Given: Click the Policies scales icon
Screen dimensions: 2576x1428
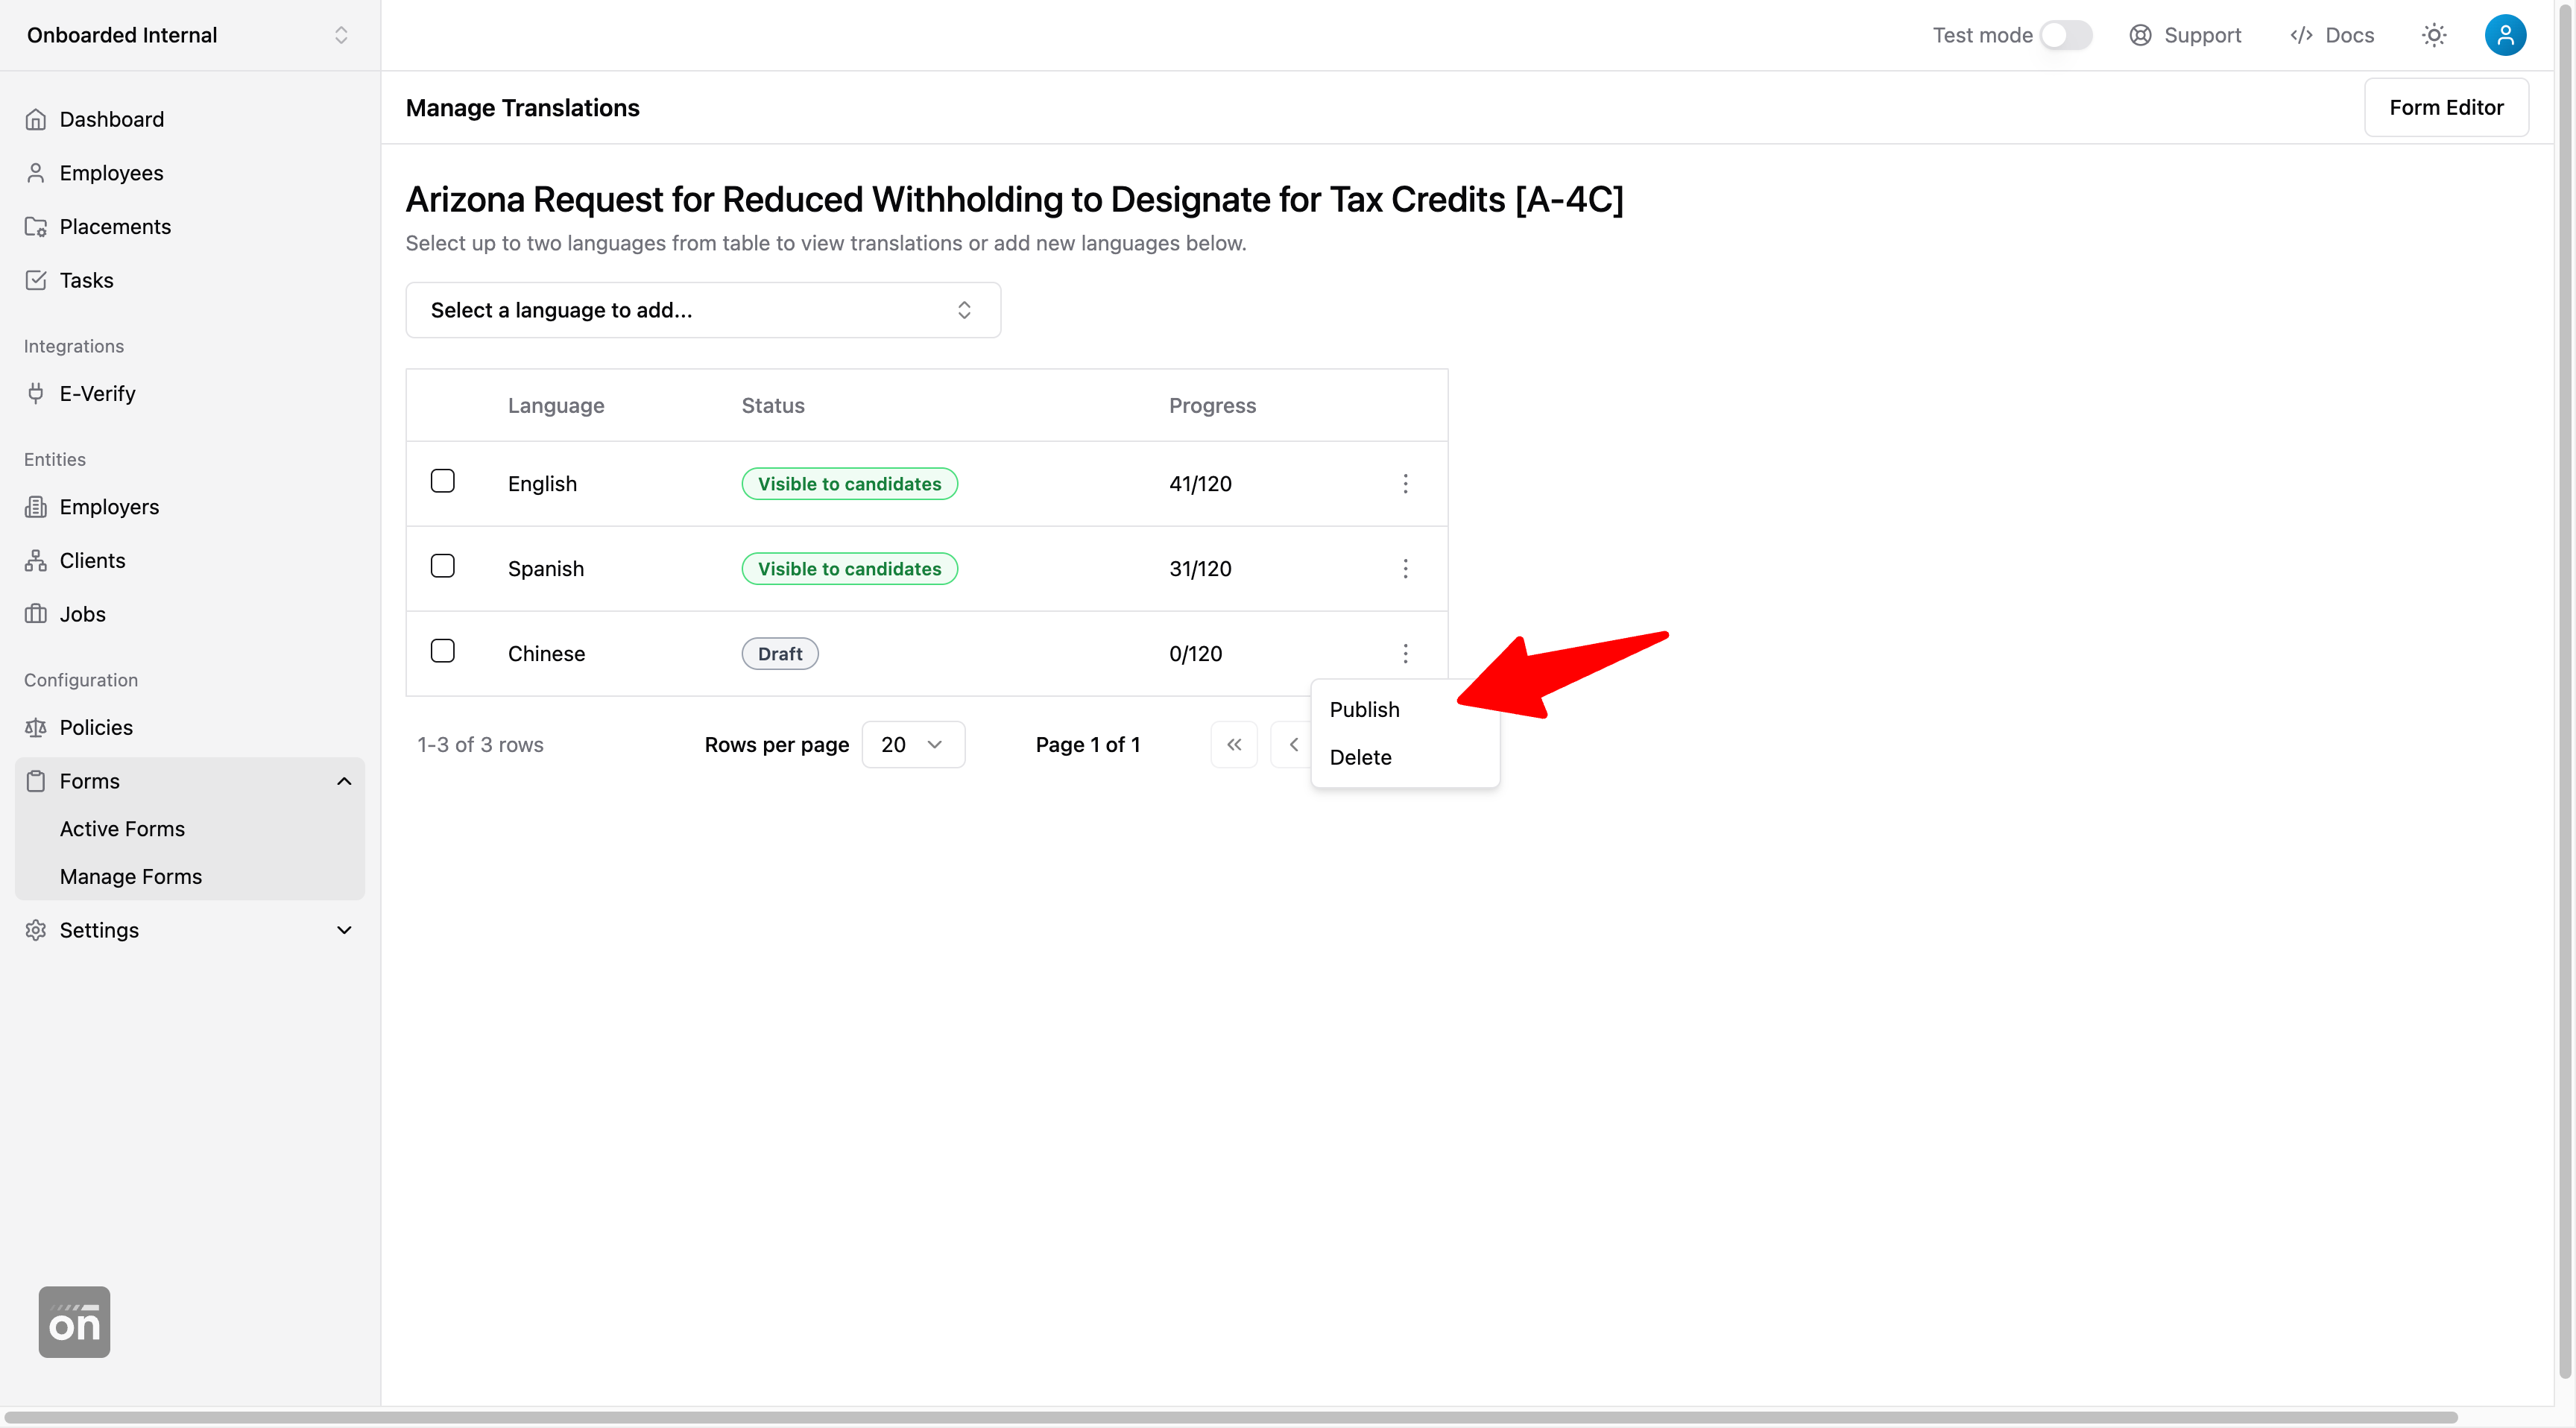Looking at the screenshot, I should 36,727.
